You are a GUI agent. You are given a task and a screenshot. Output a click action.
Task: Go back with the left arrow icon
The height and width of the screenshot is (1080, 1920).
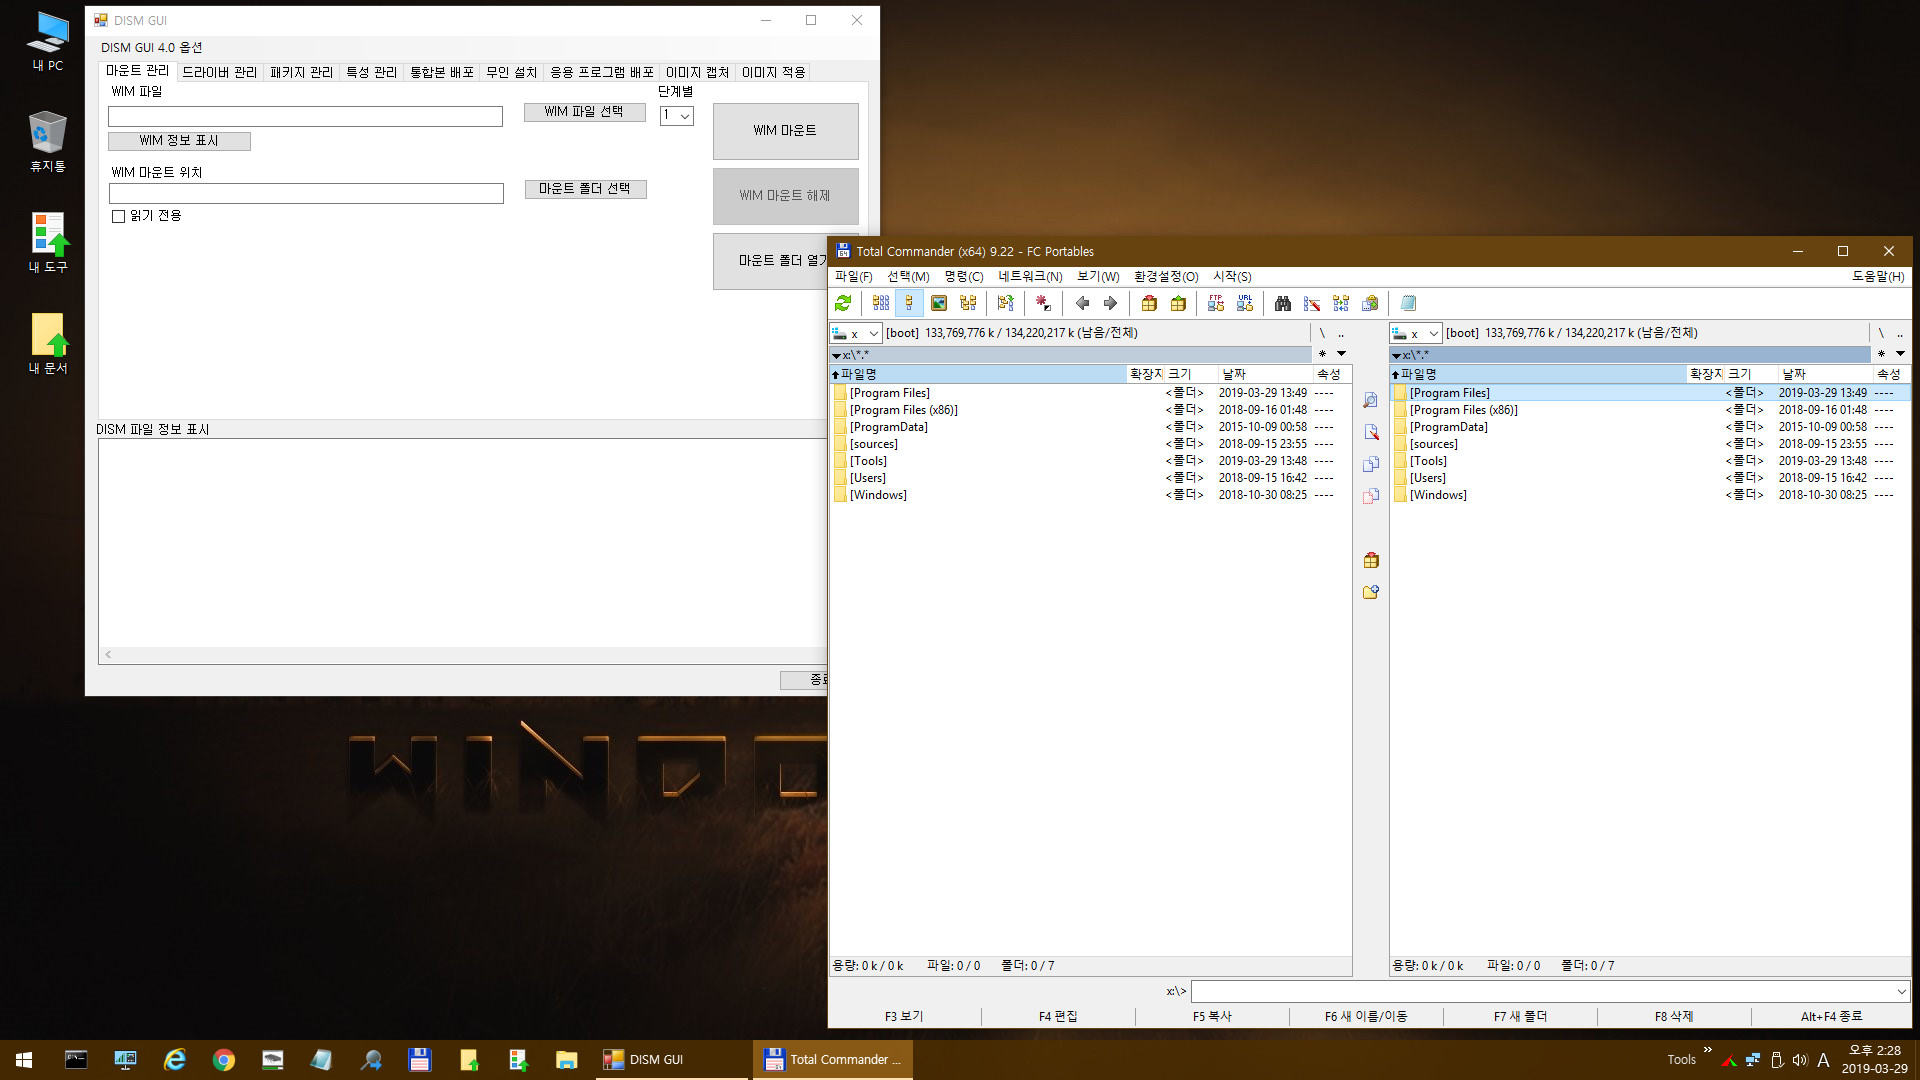point(1082,303)
